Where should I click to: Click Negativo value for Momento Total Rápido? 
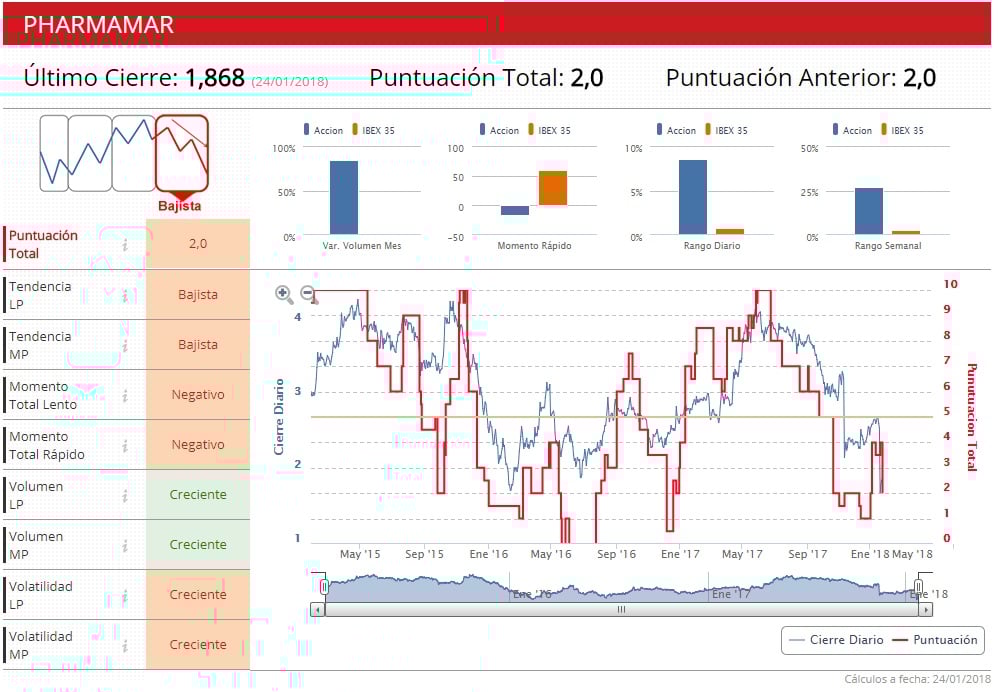click(x=198, y=445)
